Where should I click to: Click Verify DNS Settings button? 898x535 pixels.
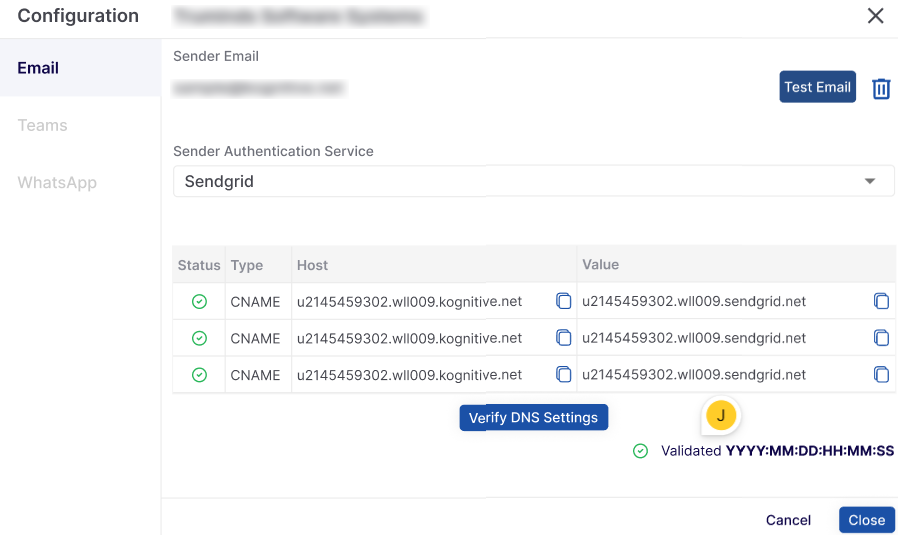click(533, 417)
